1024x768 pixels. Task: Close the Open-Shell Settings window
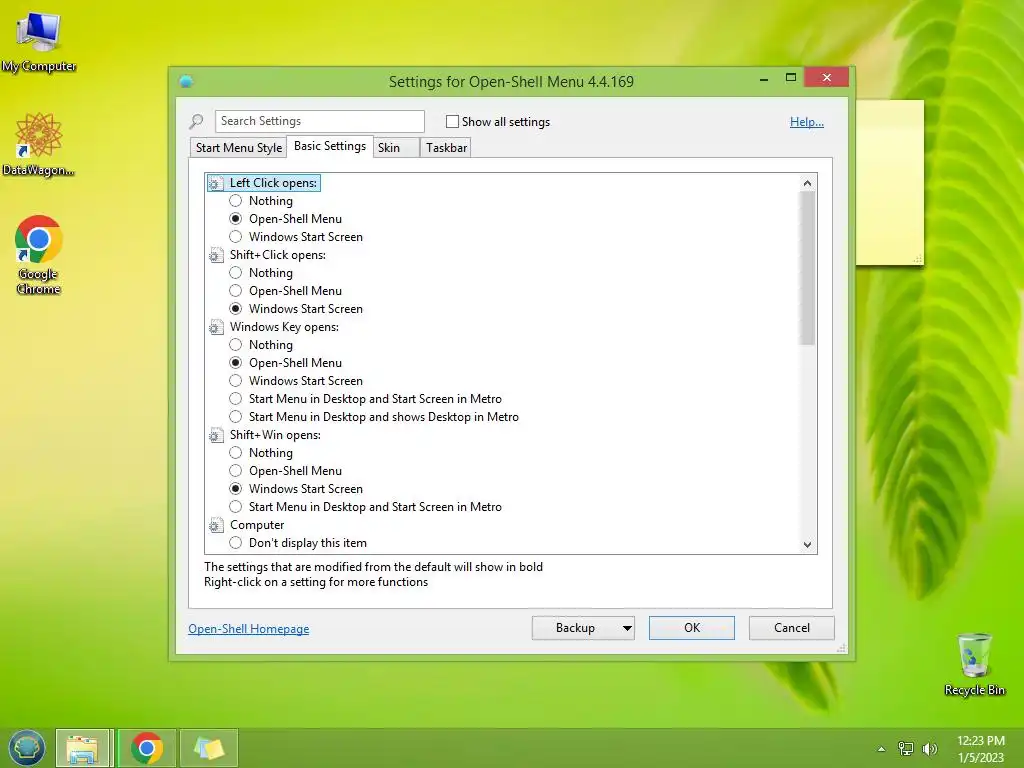click(827, 78)
